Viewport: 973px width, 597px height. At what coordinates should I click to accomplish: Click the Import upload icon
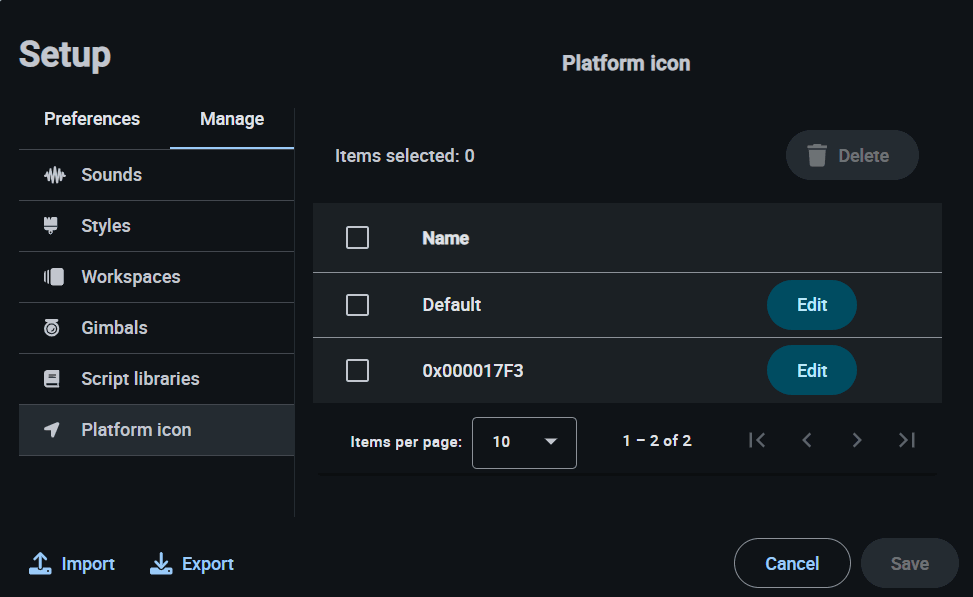40,564
